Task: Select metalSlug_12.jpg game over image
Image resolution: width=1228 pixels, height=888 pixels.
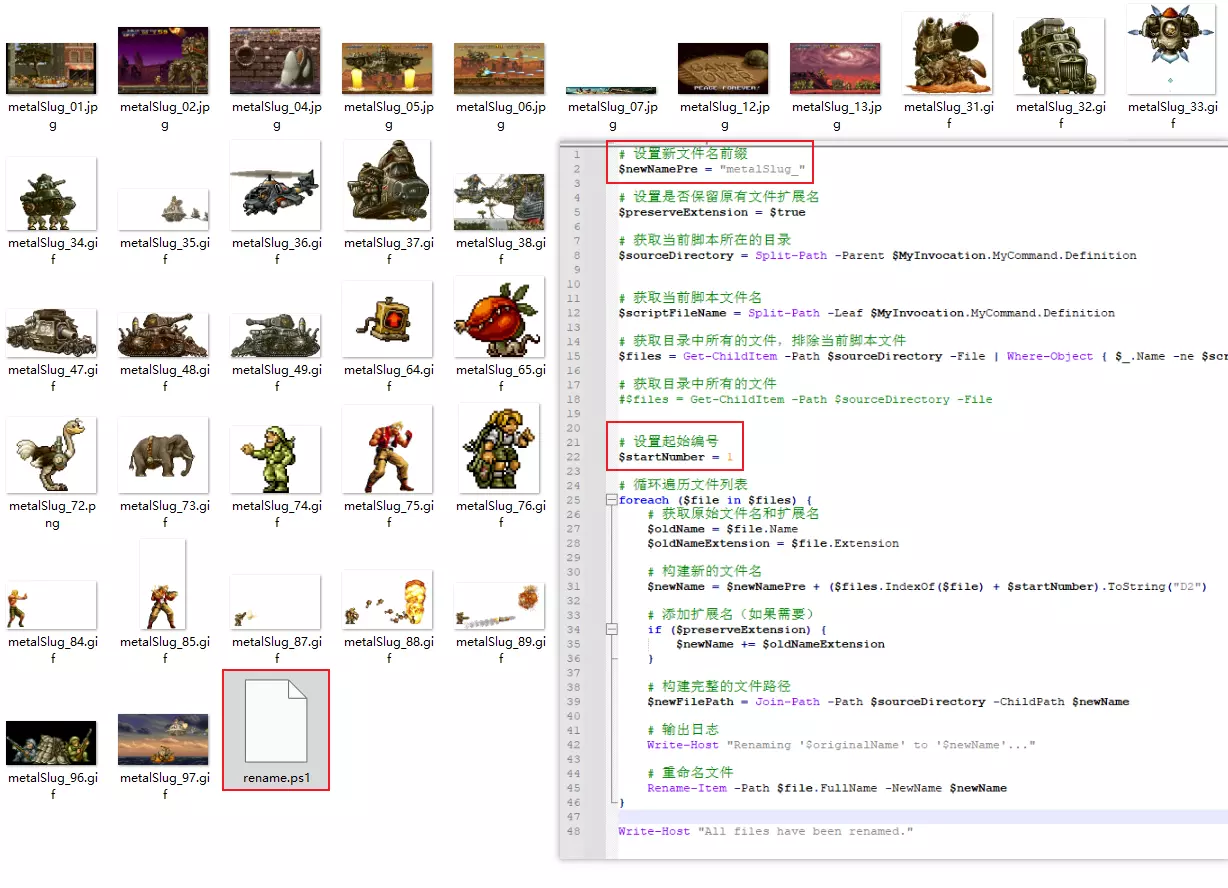Action: pos(723,68)
